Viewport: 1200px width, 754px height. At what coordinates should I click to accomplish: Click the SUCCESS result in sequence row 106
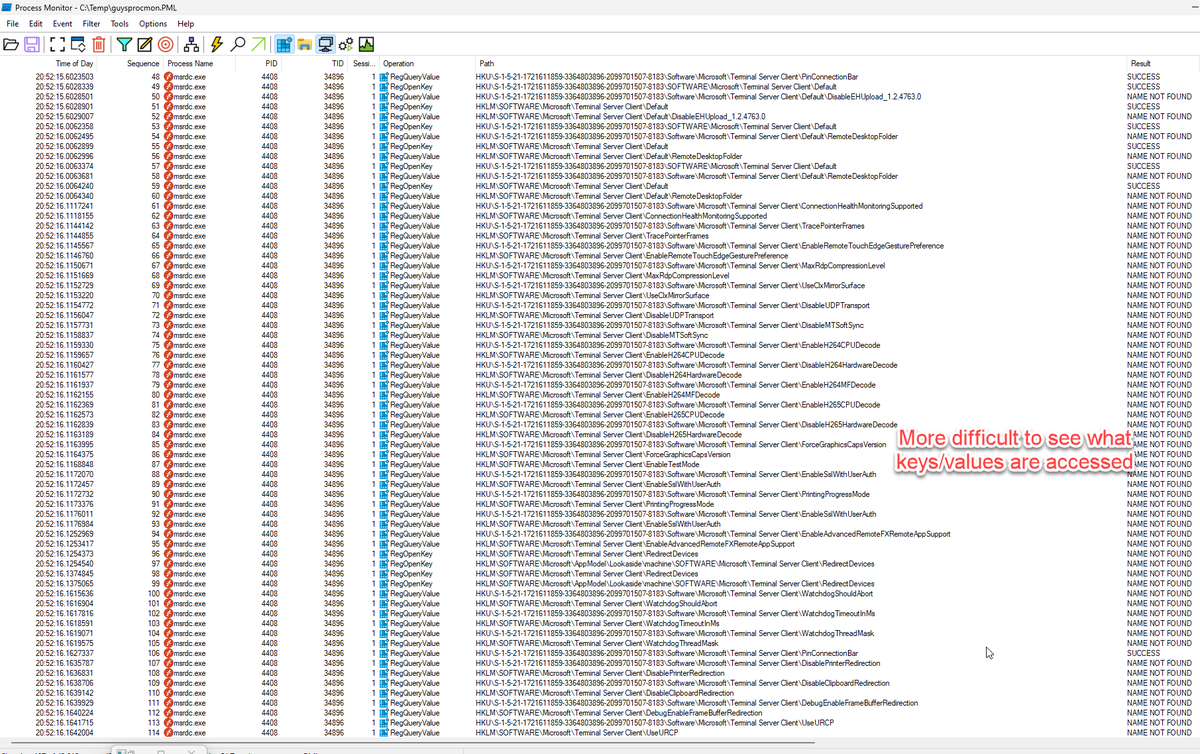coord(1144,653)
